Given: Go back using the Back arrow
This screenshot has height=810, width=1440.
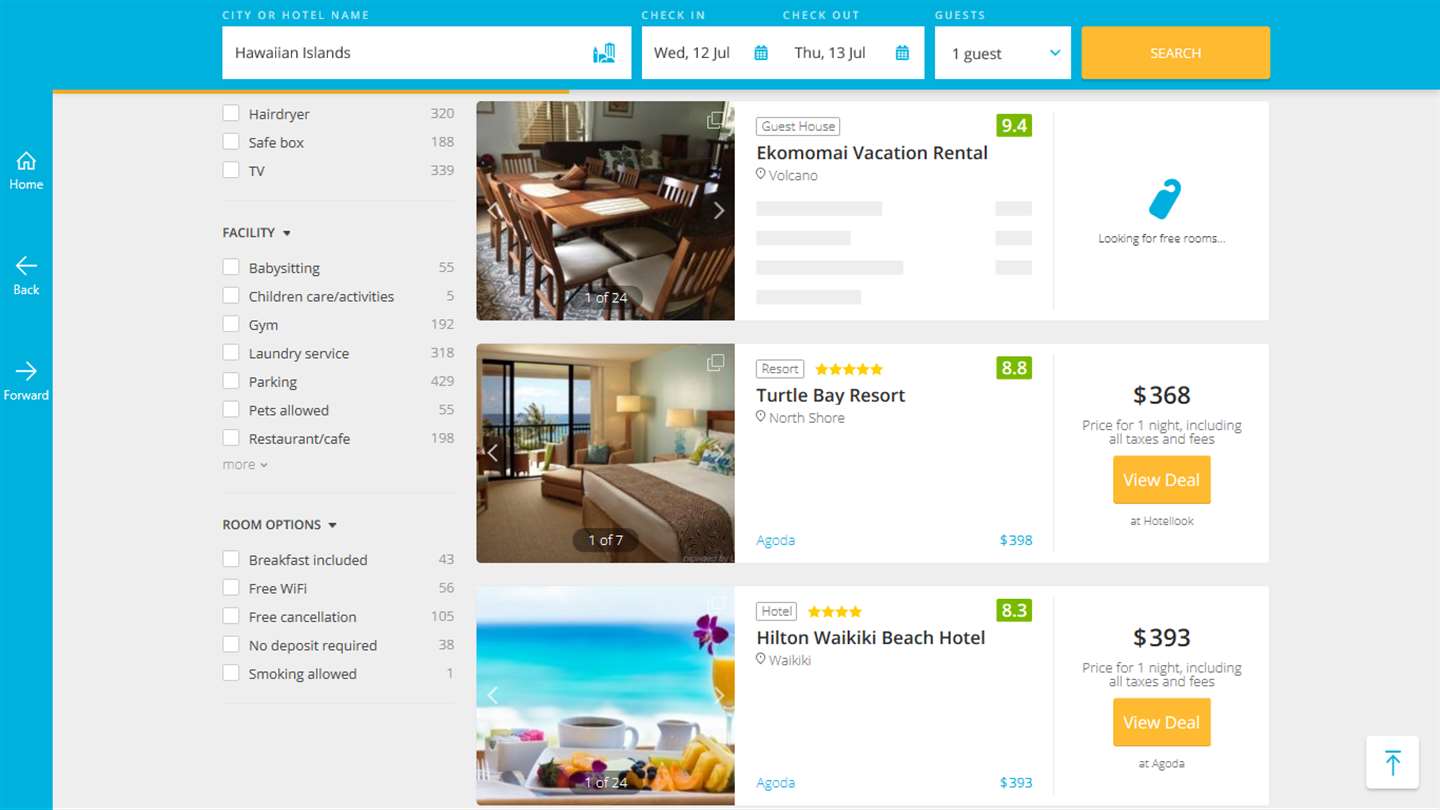Looking at the screenshot, I should 26,266.
